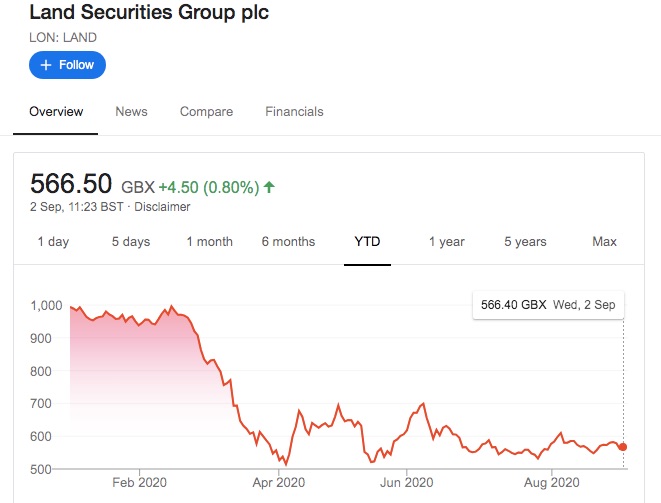661x503 pixels.
Task: Select the 1 day chart range
Action: pos(53,242)
